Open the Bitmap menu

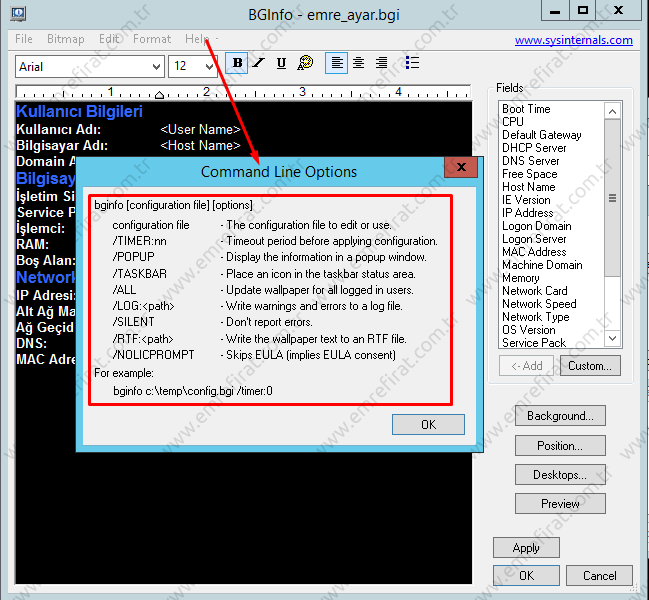[66, 39]
